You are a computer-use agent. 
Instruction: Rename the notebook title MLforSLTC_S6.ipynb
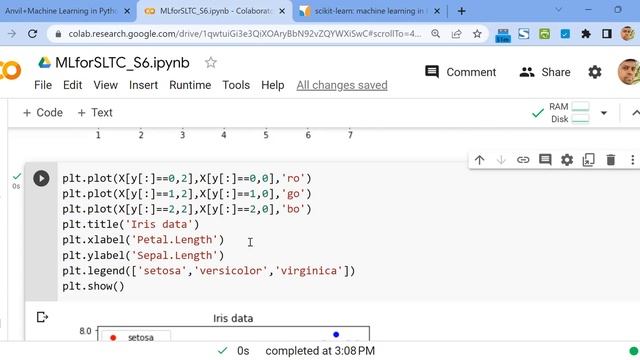[122, 63]
